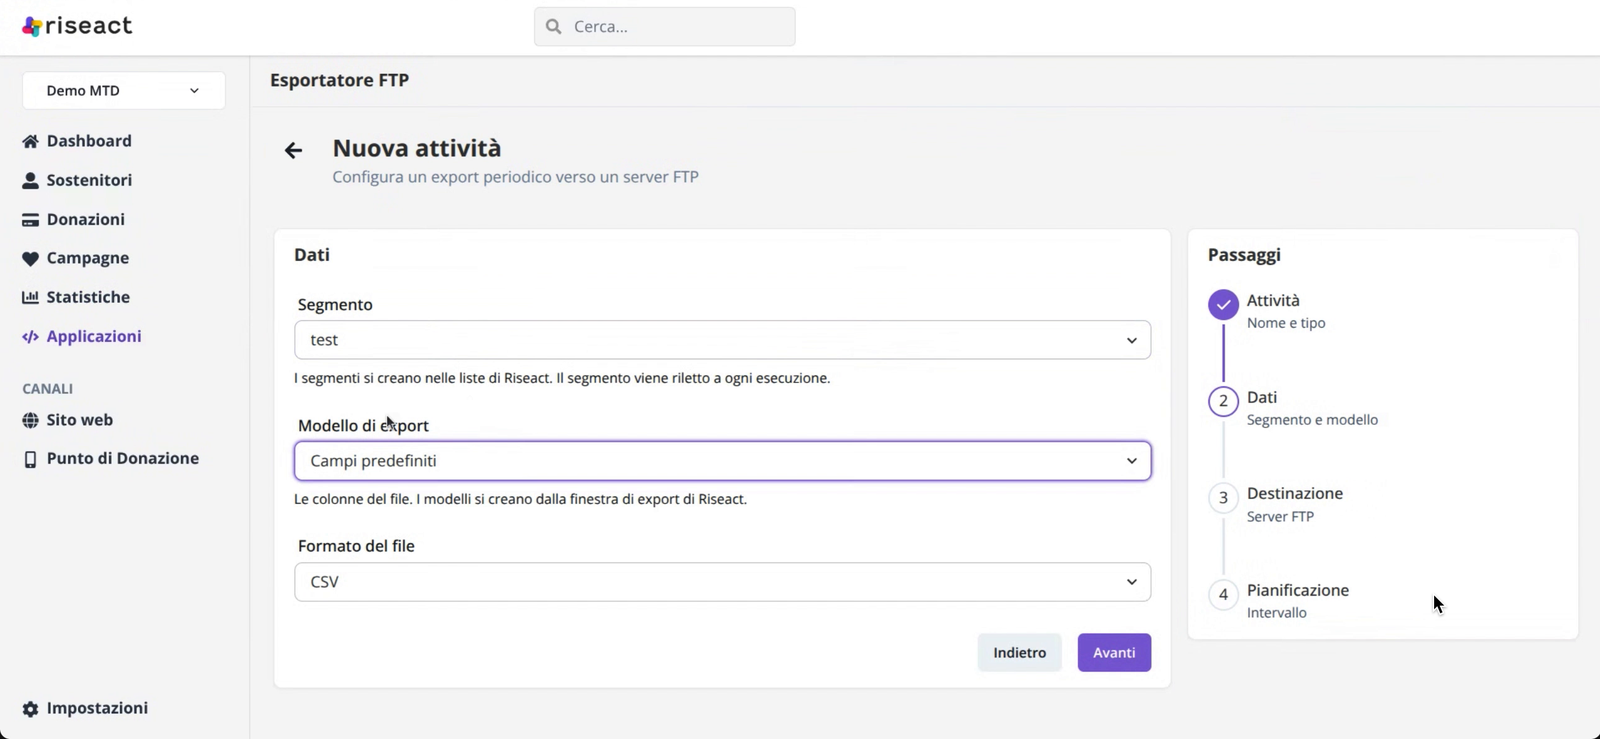Click the Sostenitori person icon
Viewport: 1600px width, 739px height.
coord(30,180)
